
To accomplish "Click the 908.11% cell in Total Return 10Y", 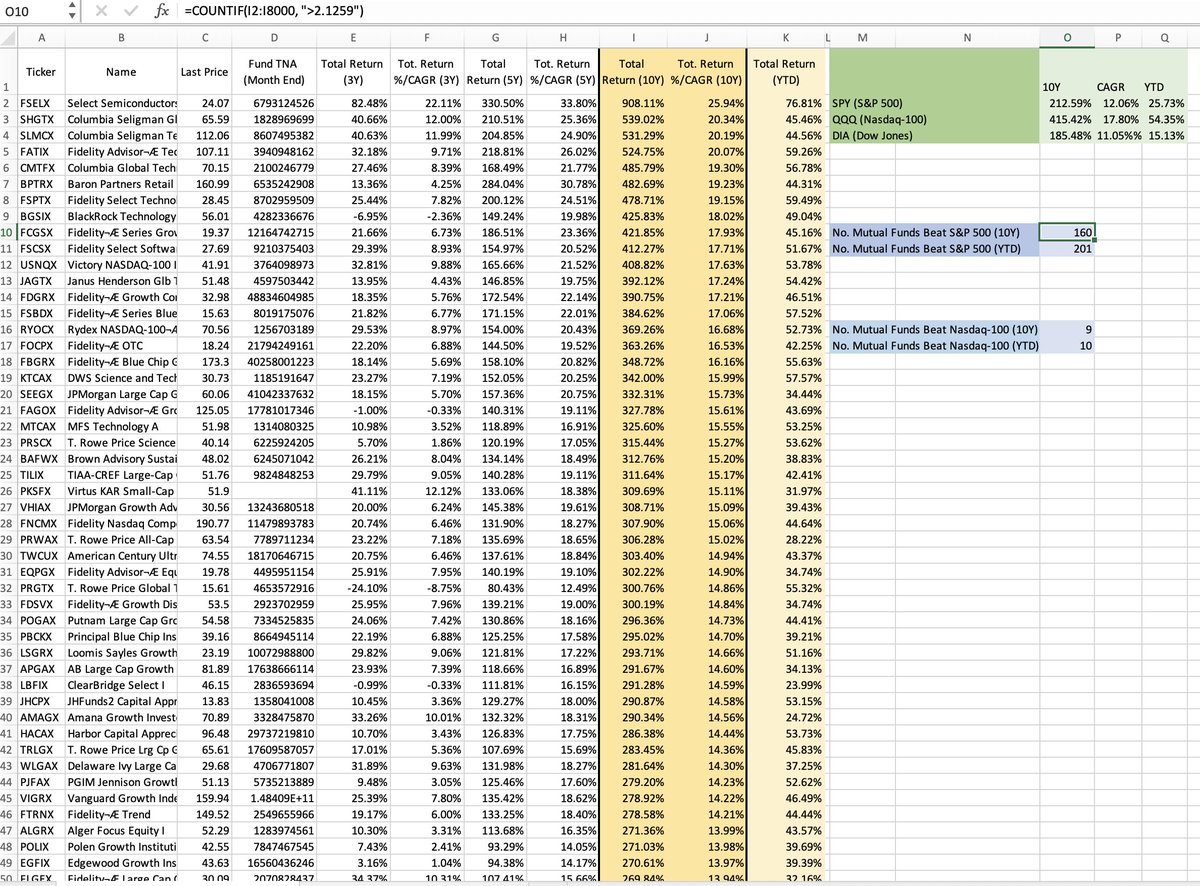I will click(x=635, y=103).
